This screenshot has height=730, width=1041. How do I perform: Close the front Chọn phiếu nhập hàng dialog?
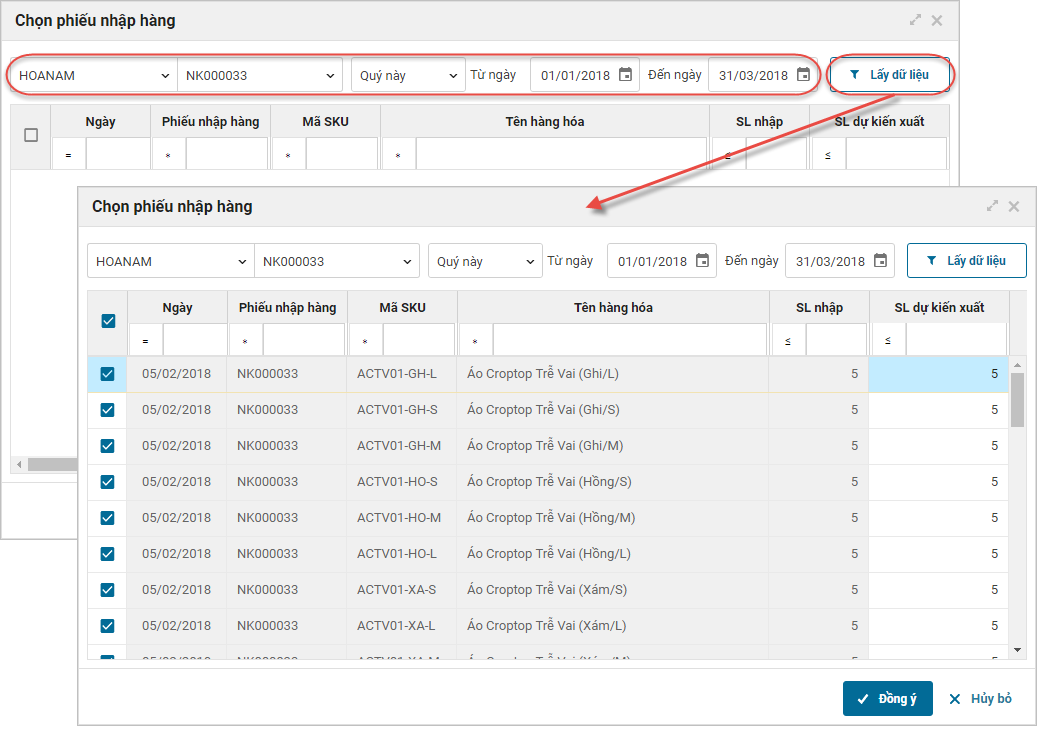(x=1014, y=206)
